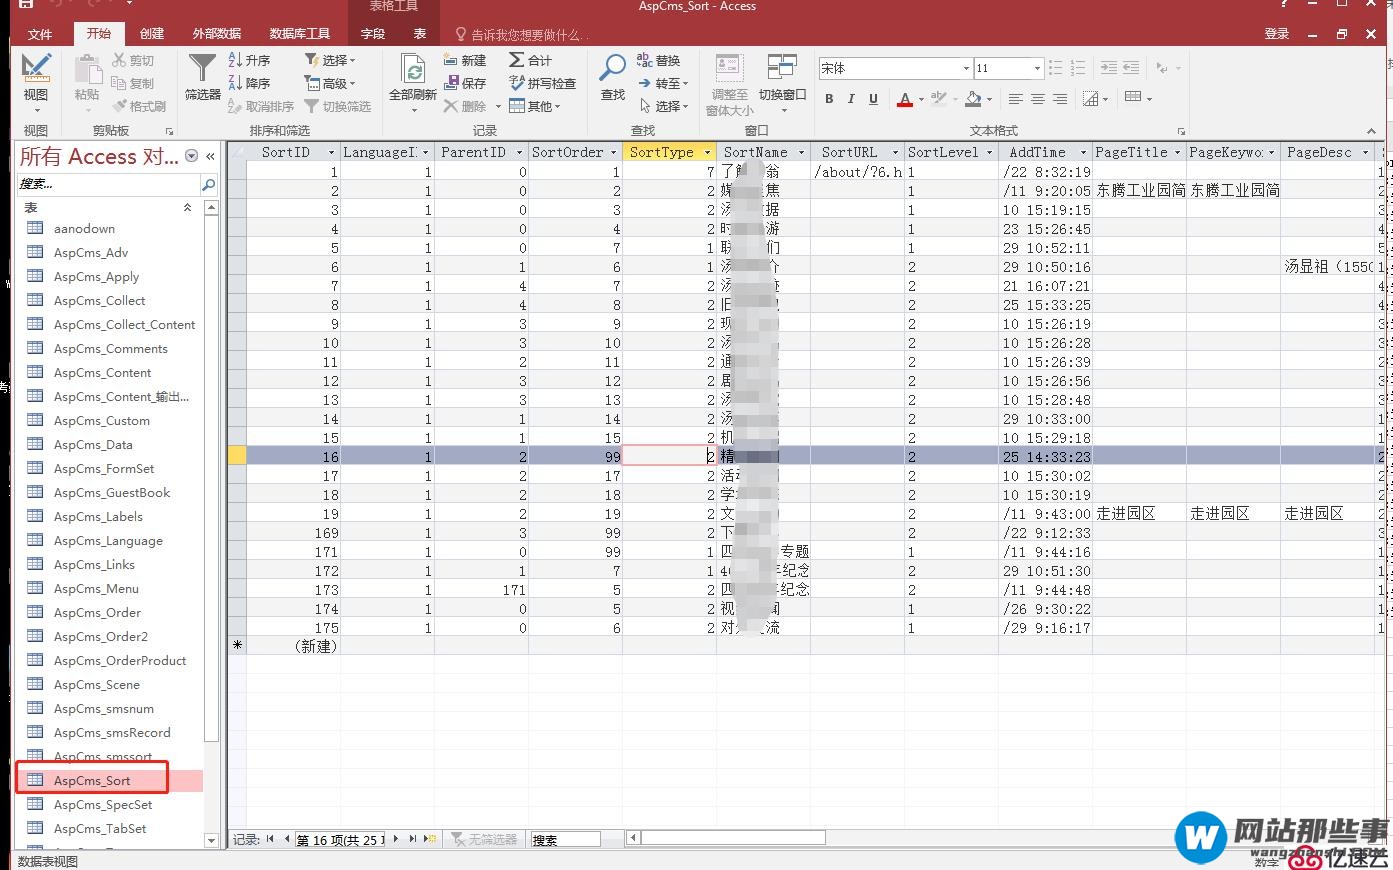Switch to 数据库工具 tab
This screenshot has width=1393, height=870.
pos(300,34)
